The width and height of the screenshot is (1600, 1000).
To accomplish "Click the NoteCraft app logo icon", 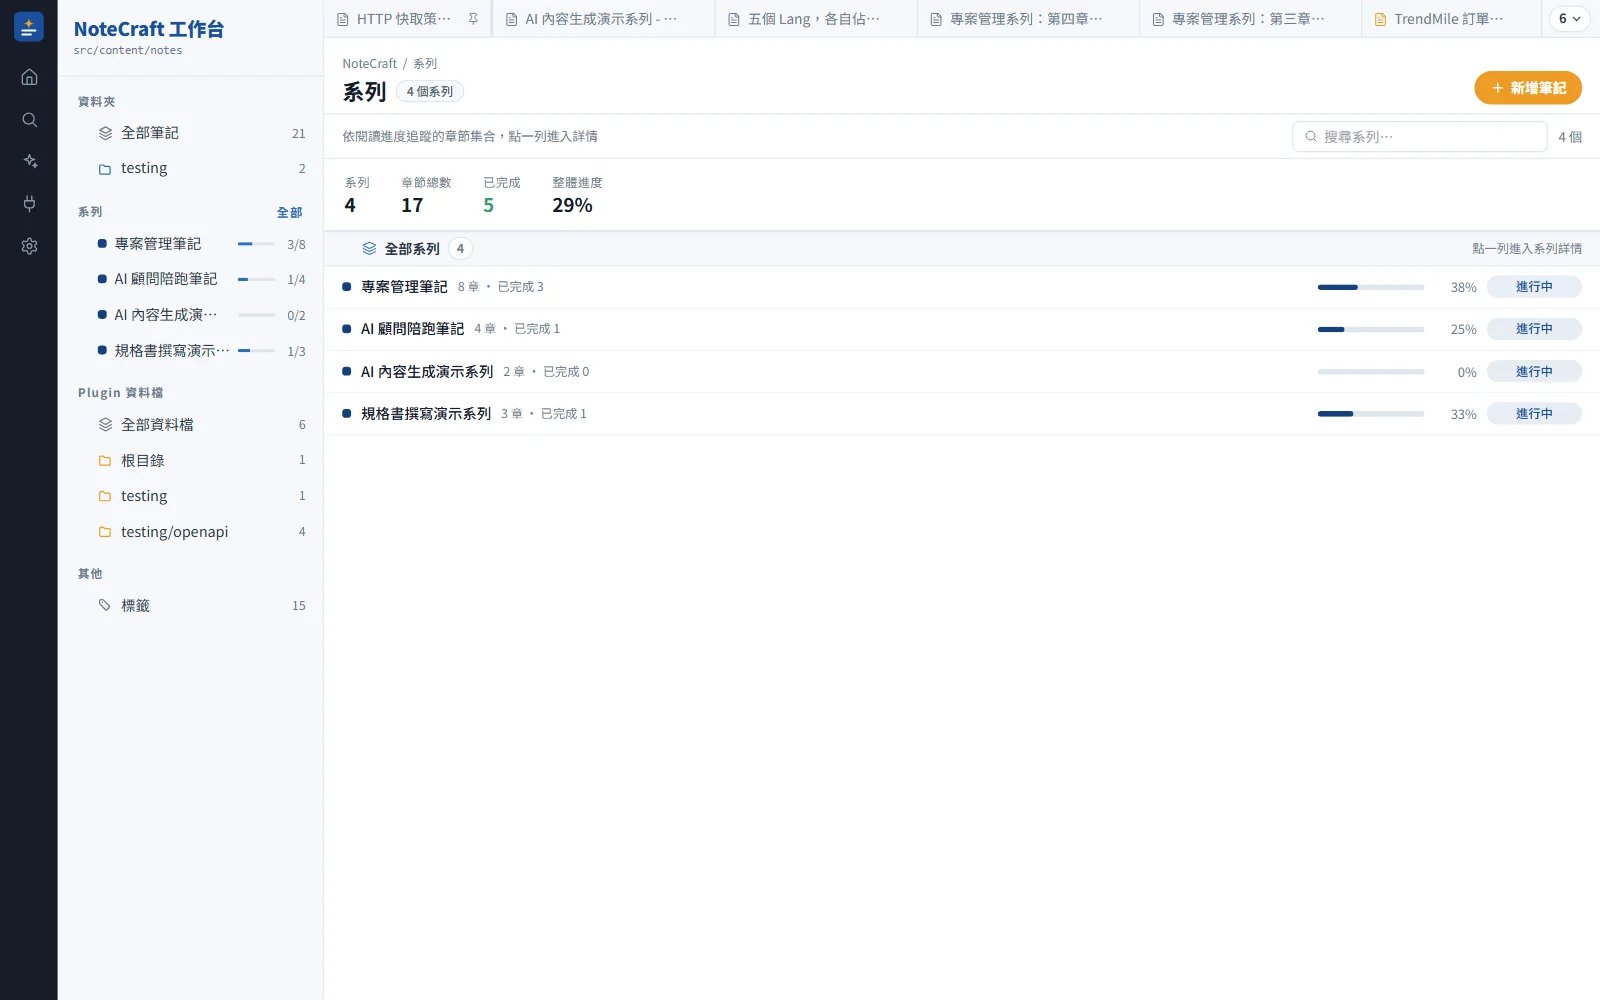I will [29, 27].
